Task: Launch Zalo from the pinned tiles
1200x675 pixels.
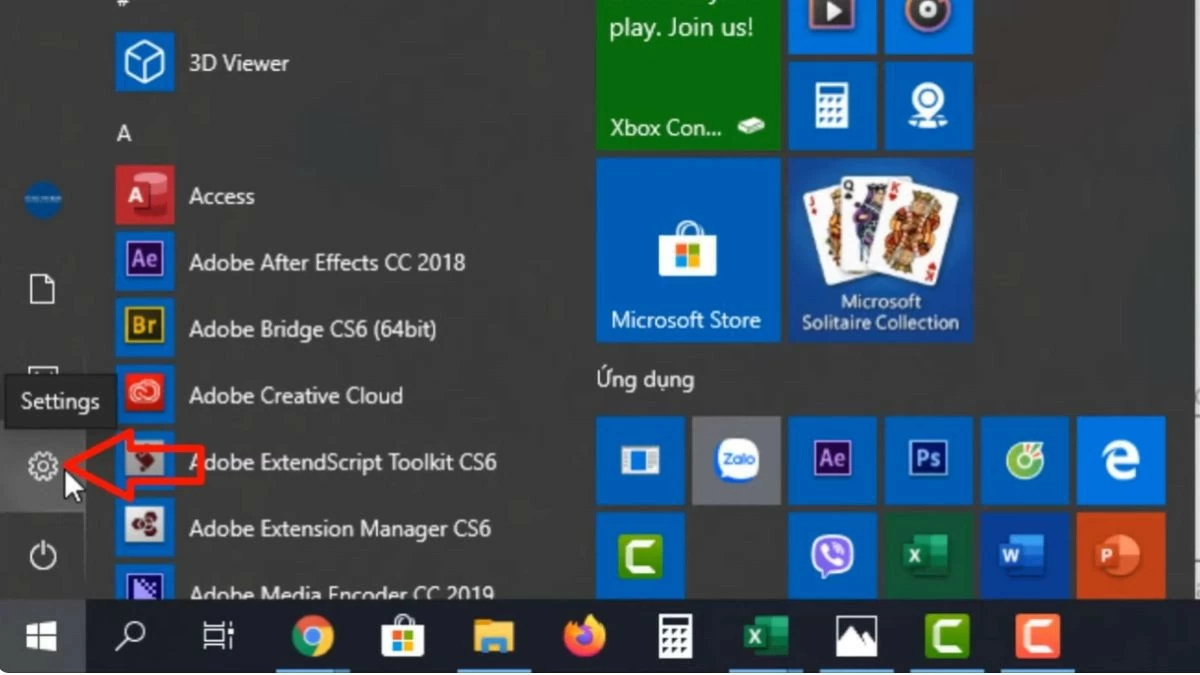Action: click(736, 460)
